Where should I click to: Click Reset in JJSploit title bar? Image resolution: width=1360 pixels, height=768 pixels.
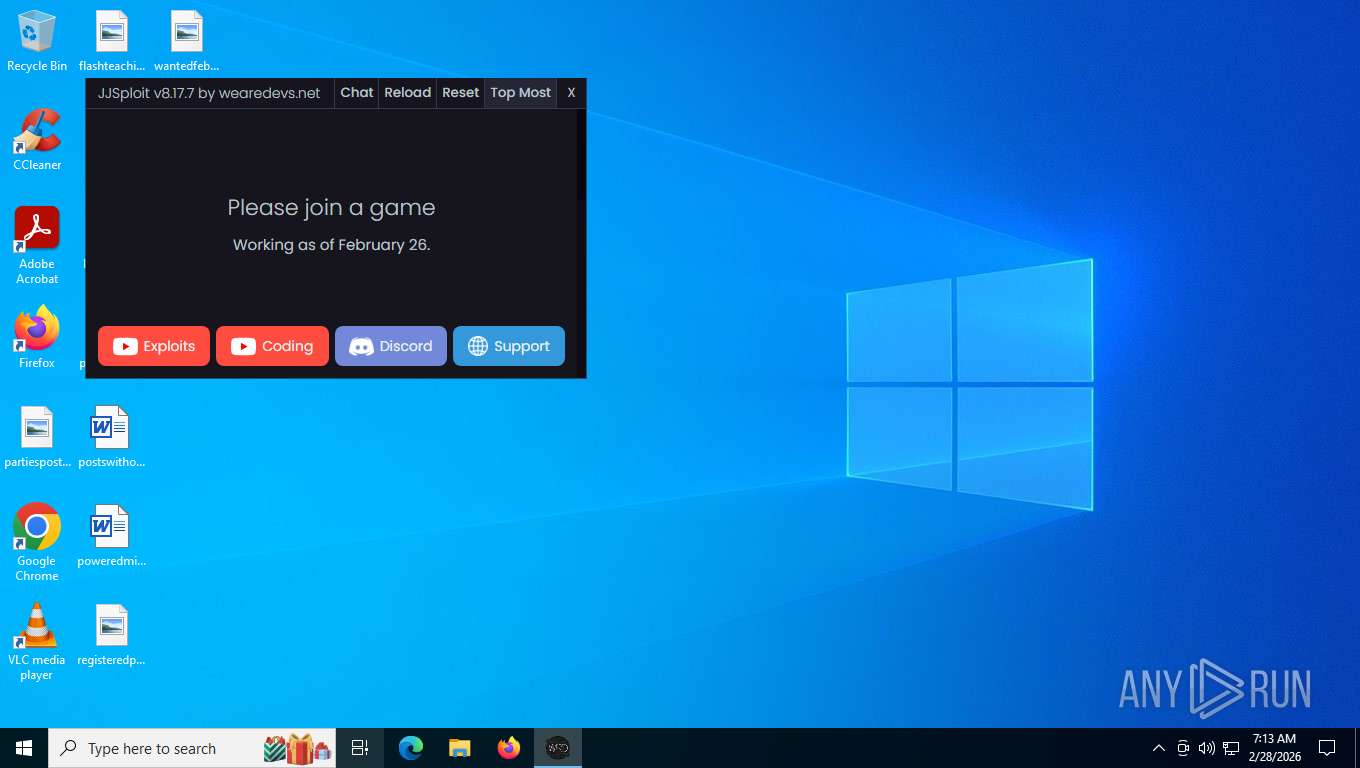(461, 92)
